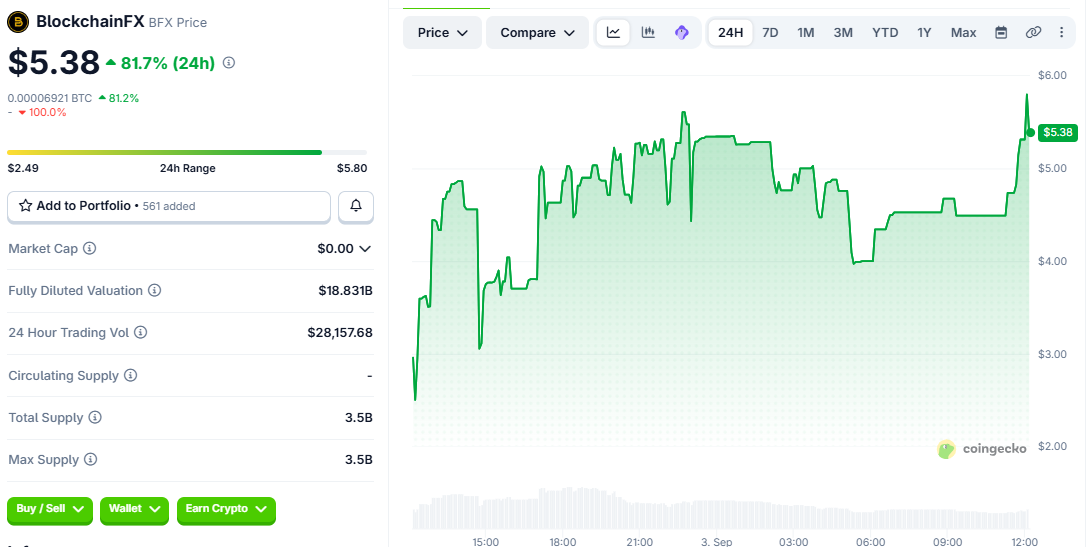Image resolution: width=1086 pixels, height=547 pixels.
Task: Expand the Market Cap value chevron
Action: 364,249
